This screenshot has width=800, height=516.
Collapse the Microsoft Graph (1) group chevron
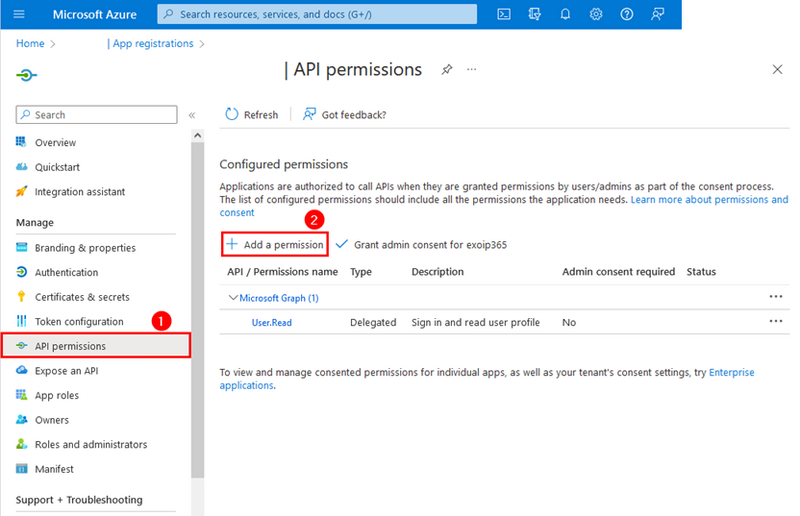(233, 298)
